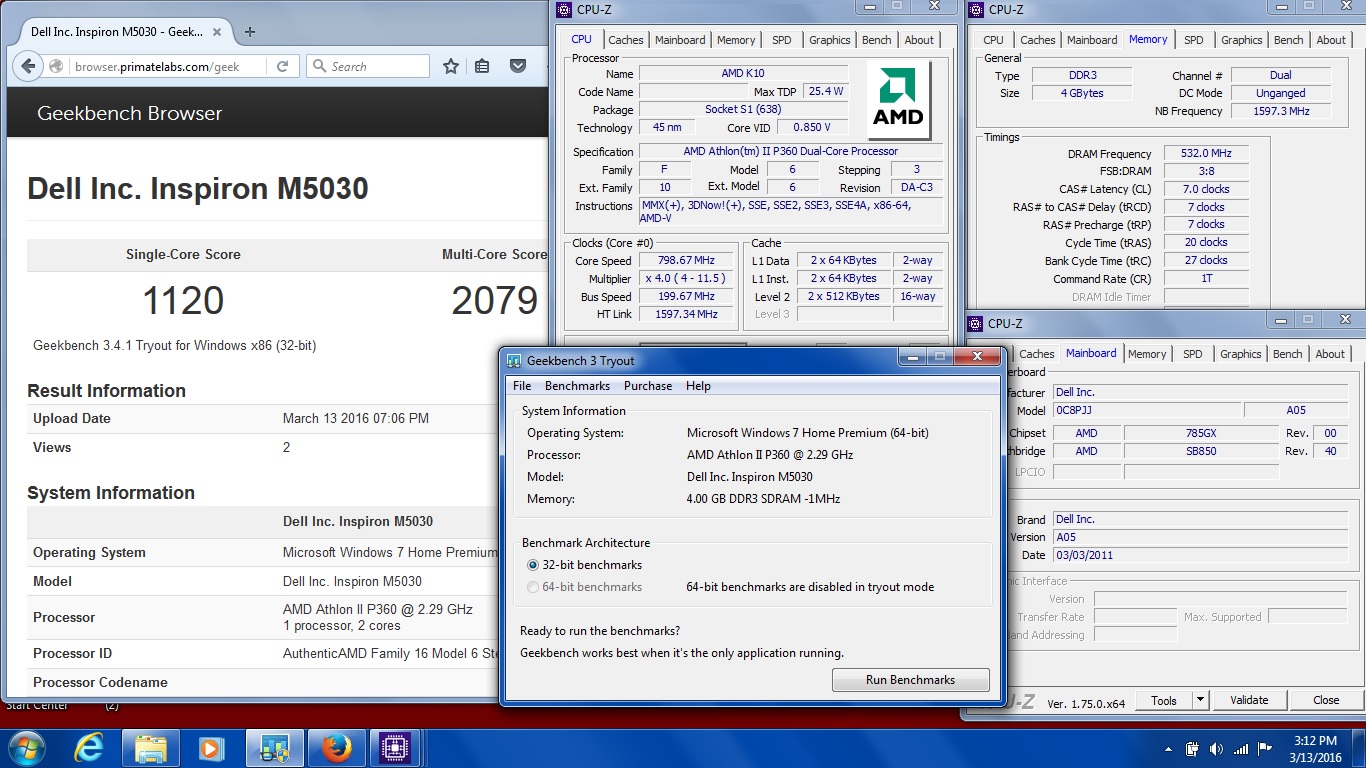
Task: Select 32-bit benchmarks option
Action: [x=585, y=565]
